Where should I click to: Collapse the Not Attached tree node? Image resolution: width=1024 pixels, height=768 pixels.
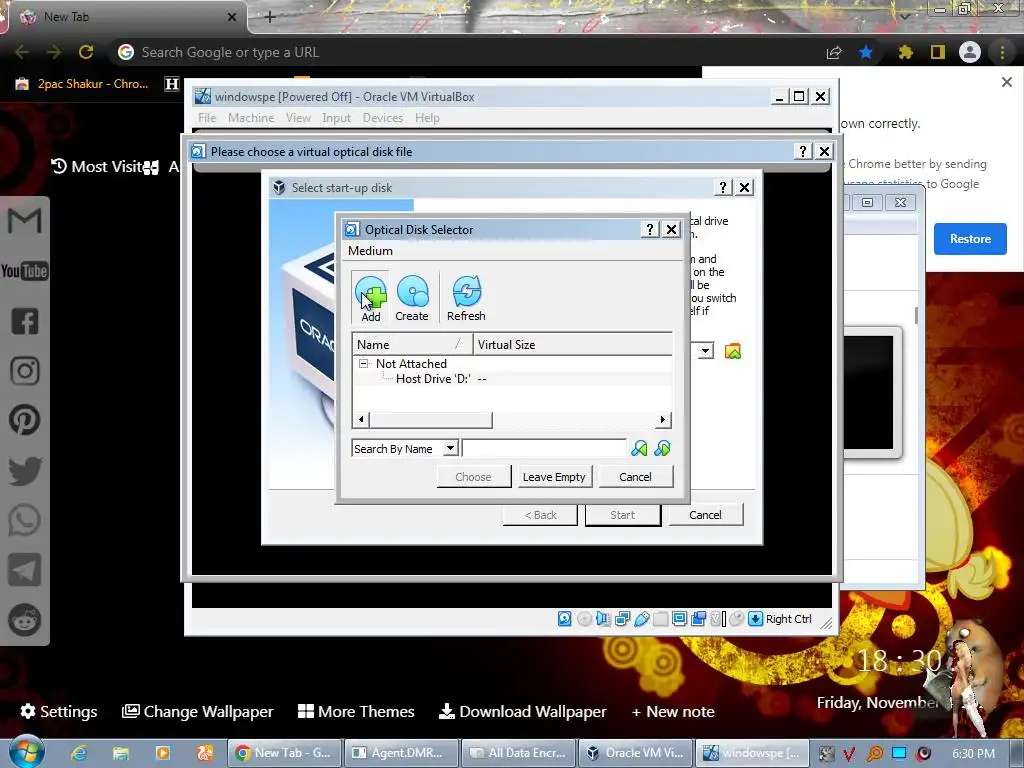tap(364, 364)
